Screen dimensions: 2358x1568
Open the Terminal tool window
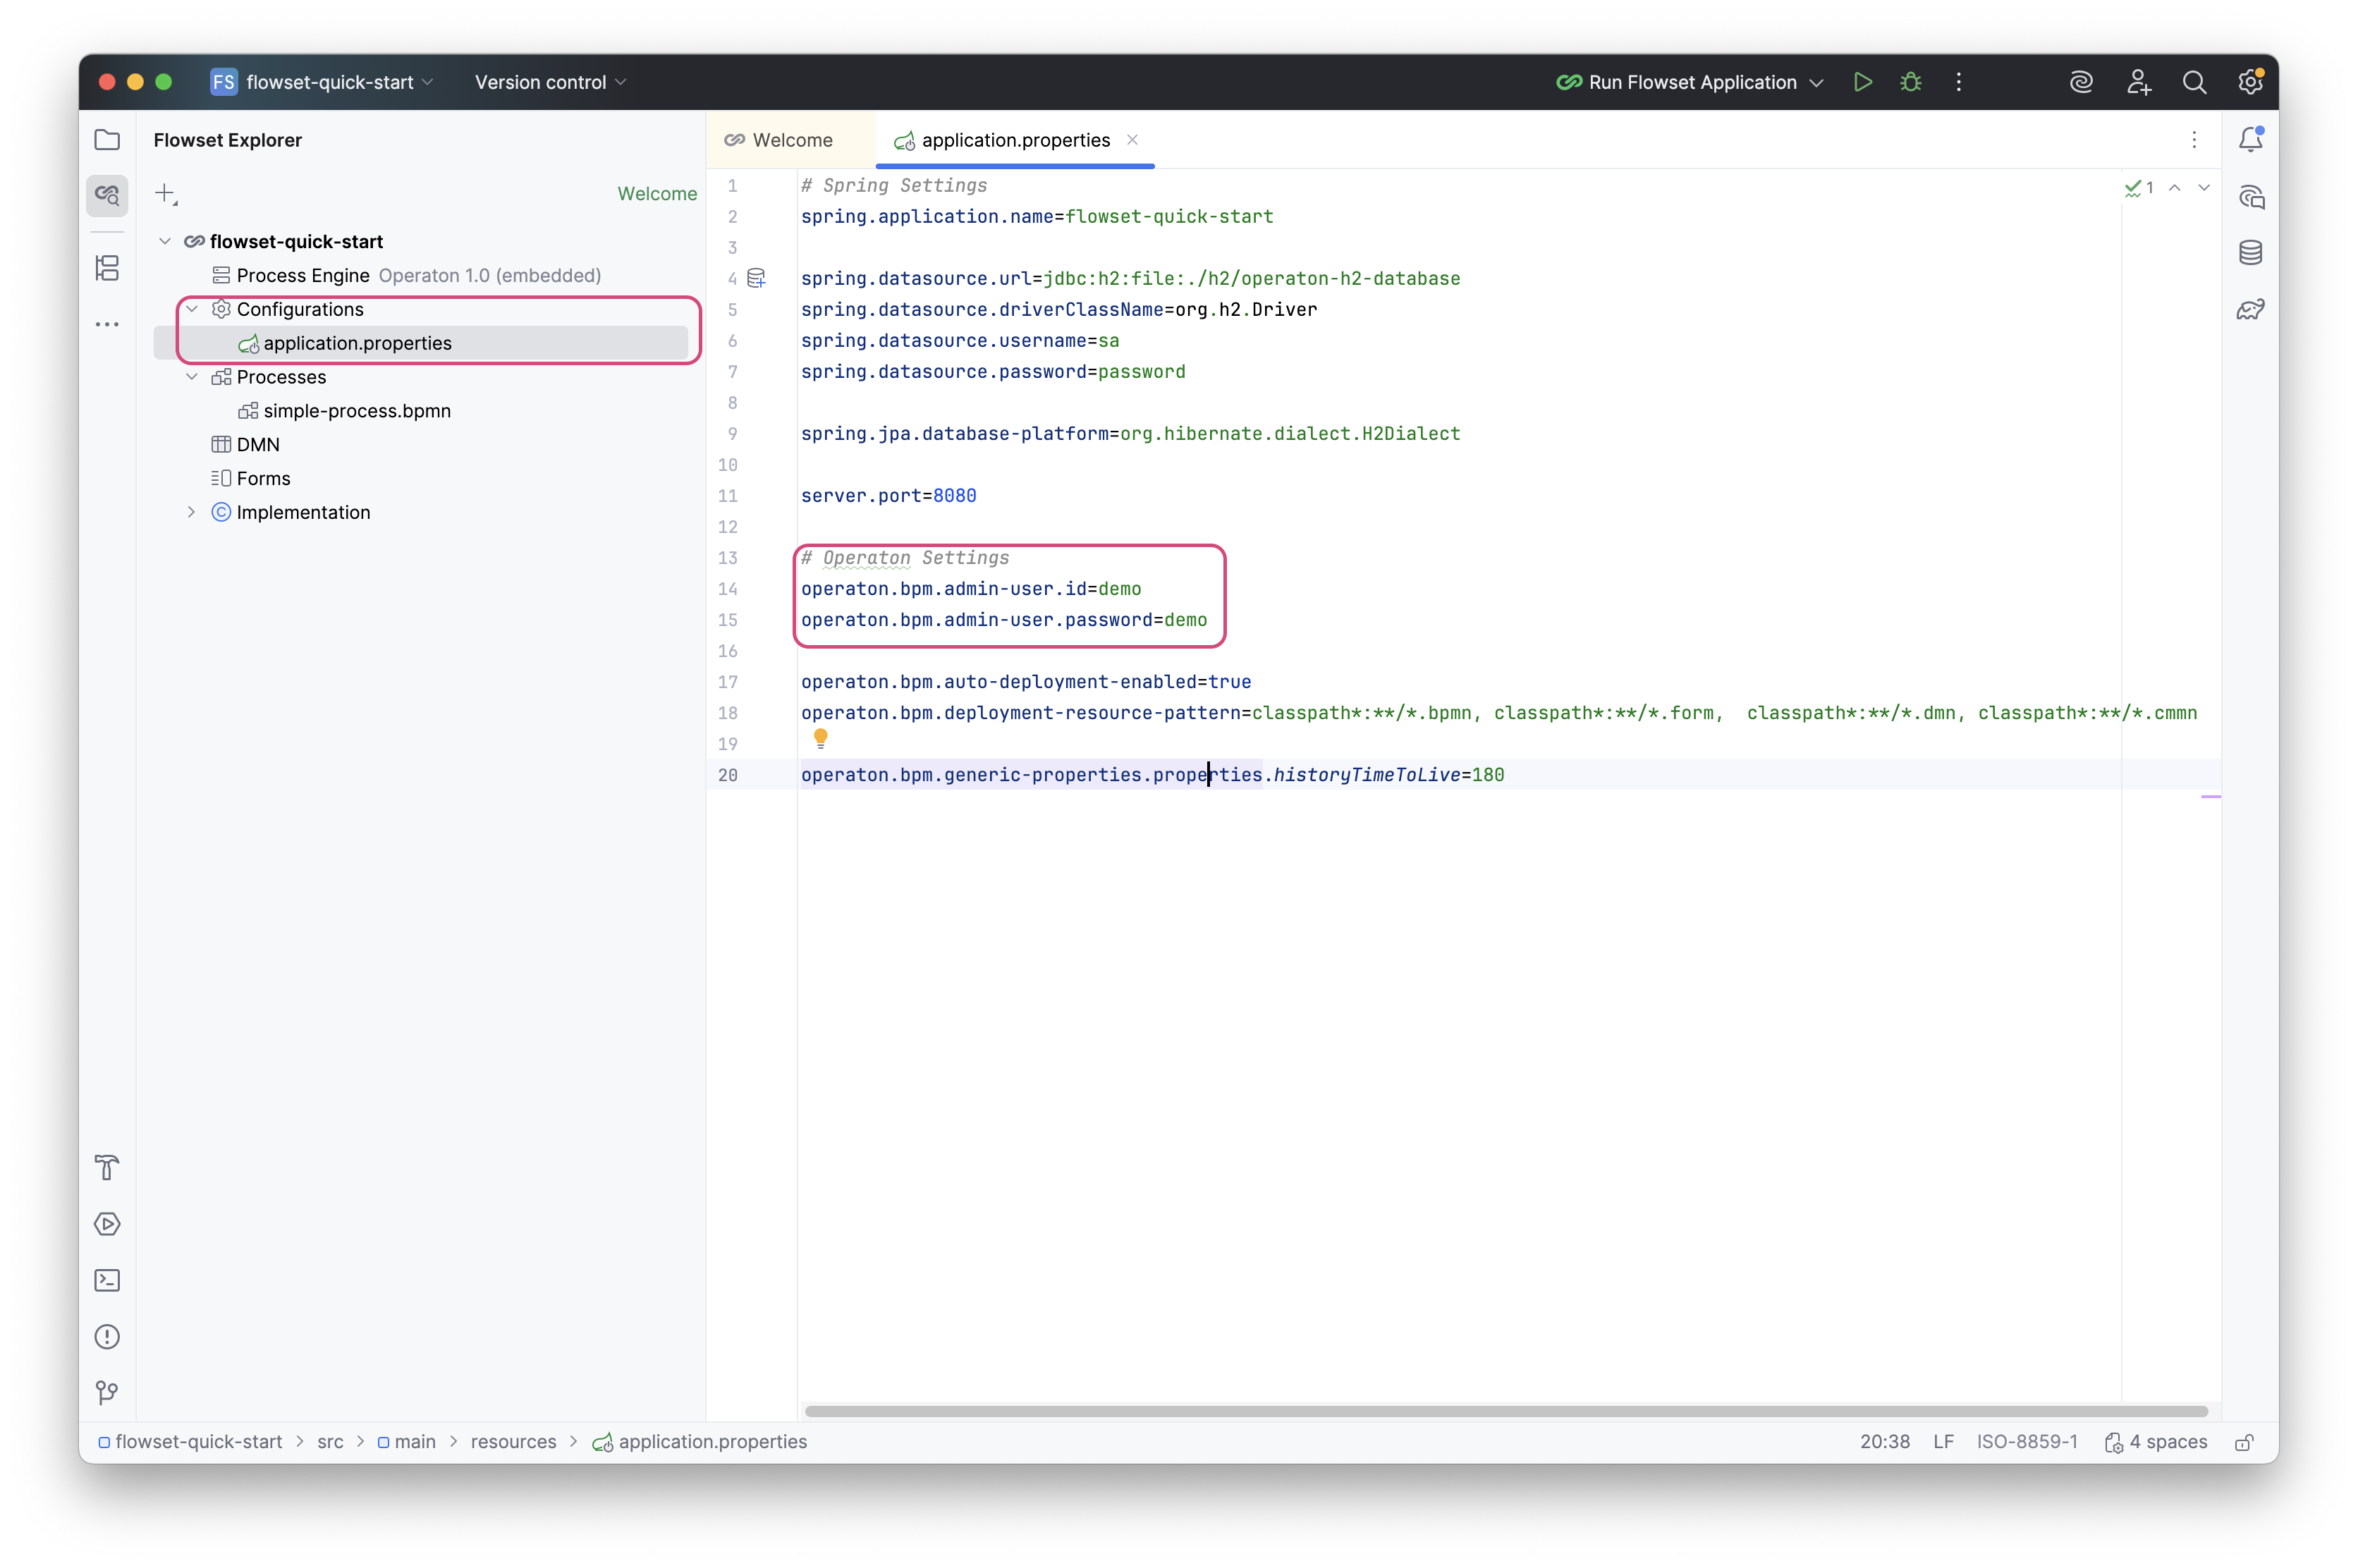[107, 1281]
